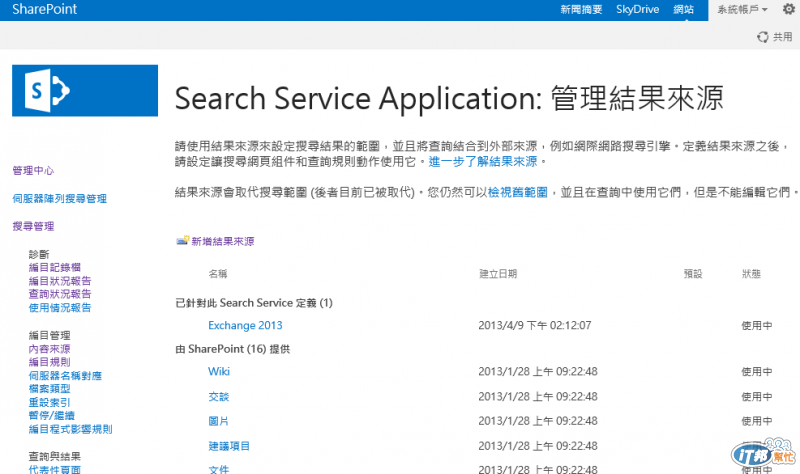Open the Wiki result source
Image resolution: width=800 pixels, height=474 pixels.
(219, 371)
